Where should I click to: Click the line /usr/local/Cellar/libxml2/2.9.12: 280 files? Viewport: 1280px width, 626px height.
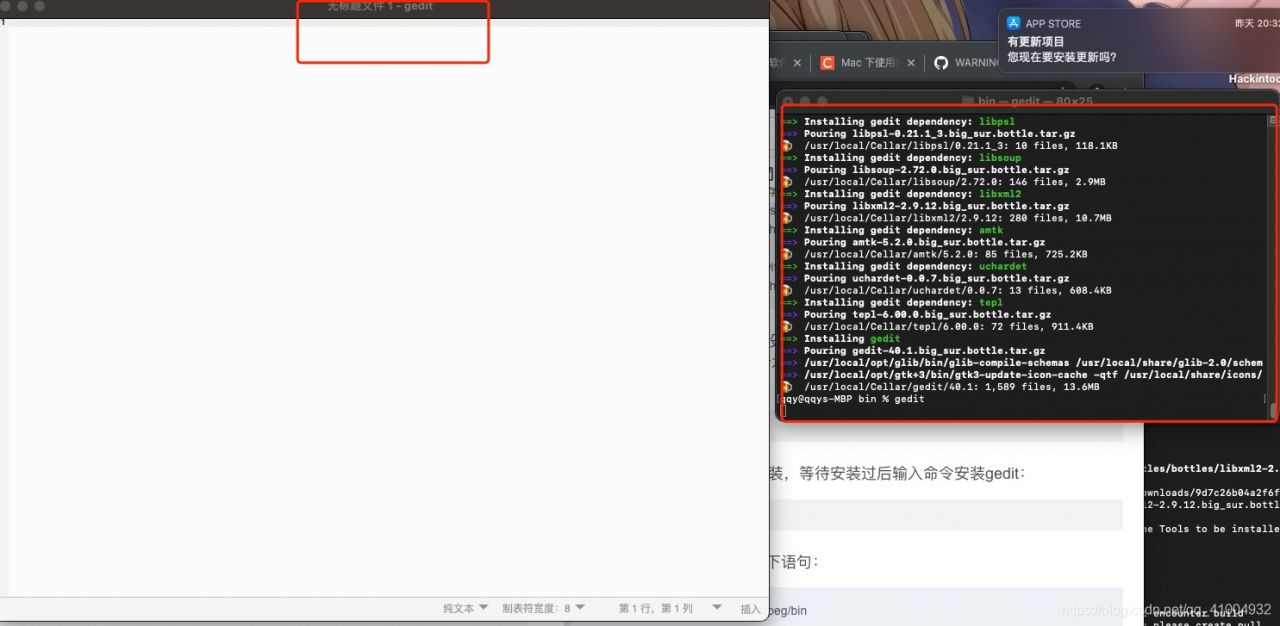[947, 218]
